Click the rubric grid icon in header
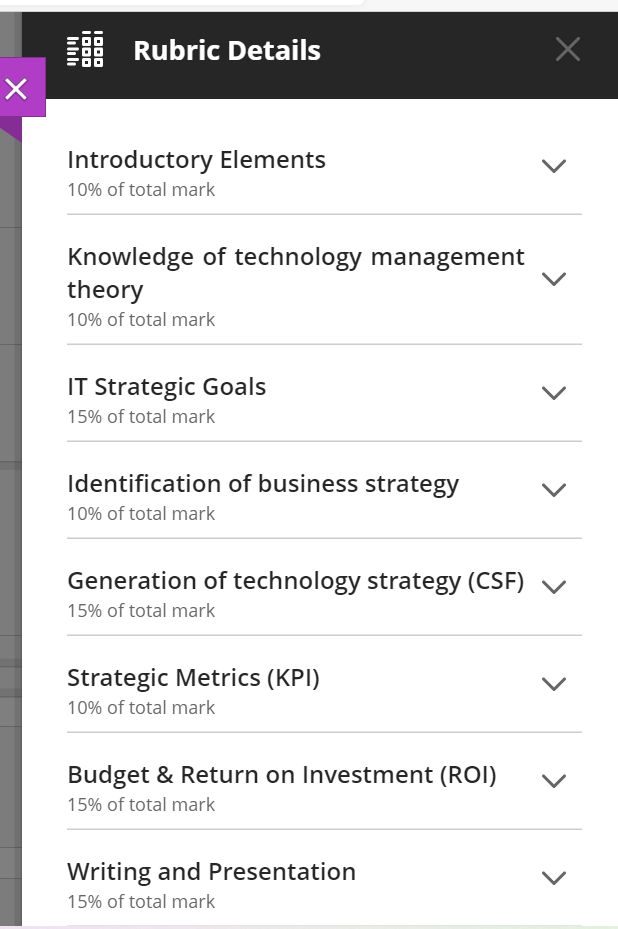The width and height of the screenshot is (618, 929). coord(85,49)
